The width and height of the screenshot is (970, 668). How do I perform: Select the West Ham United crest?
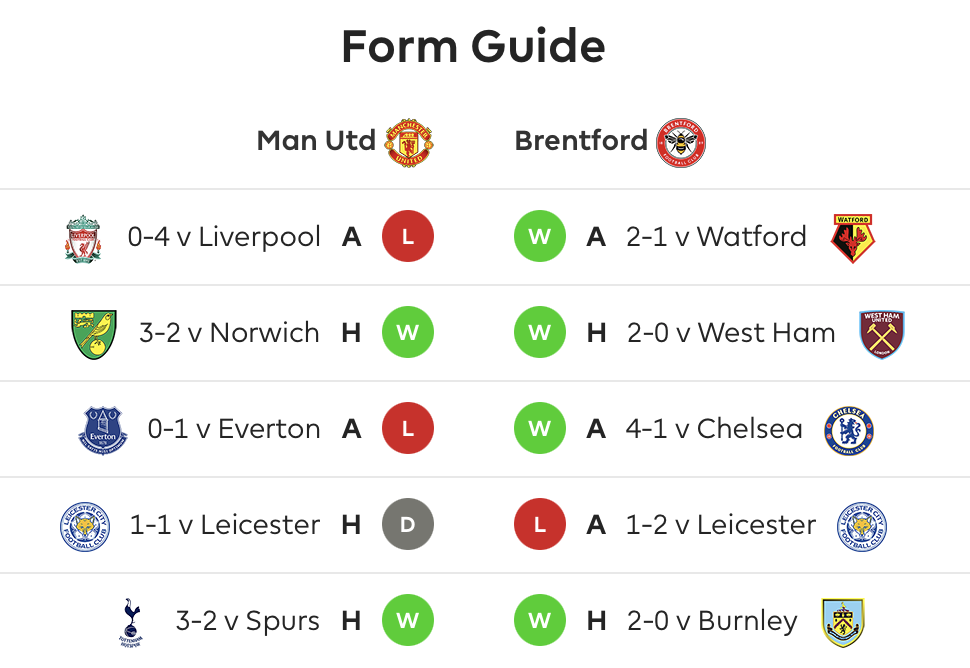pos(882,335)
